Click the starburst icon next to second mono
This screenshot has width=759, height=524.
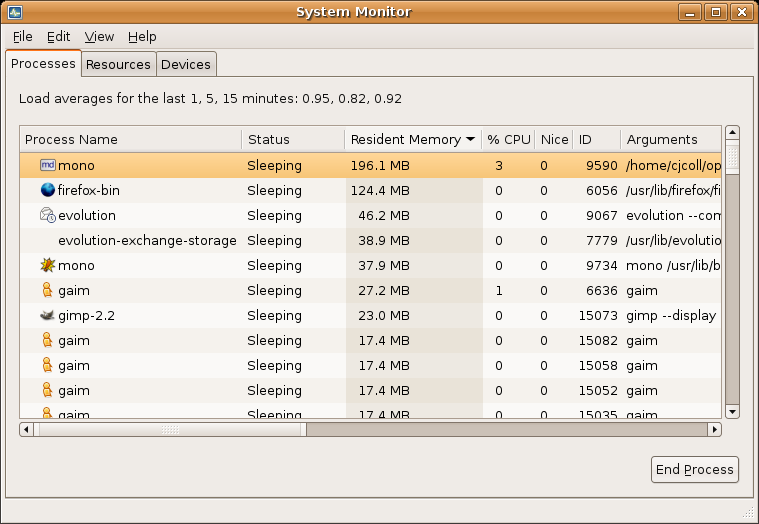[47, 265]
